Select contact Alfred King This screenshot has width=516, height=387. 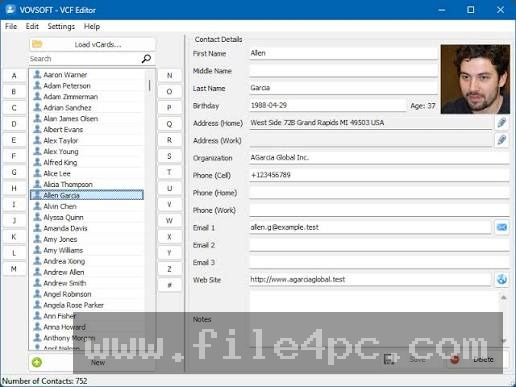pos(87,162)
